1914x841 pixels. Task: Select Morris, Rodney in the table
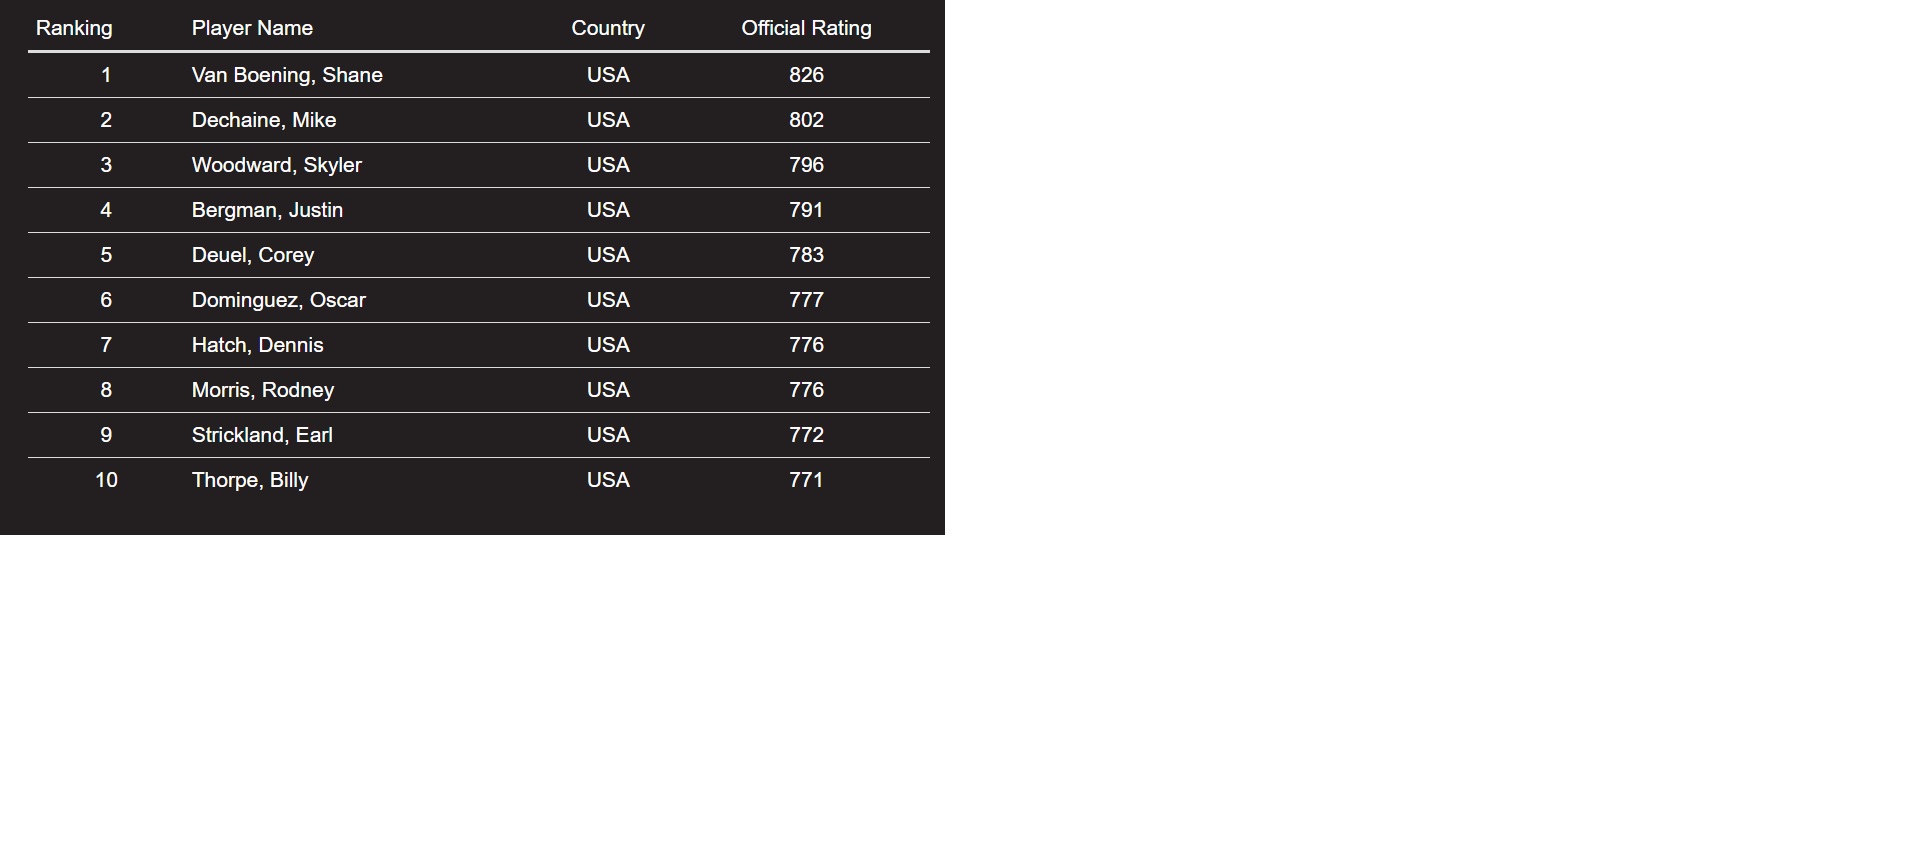point(263,390)
